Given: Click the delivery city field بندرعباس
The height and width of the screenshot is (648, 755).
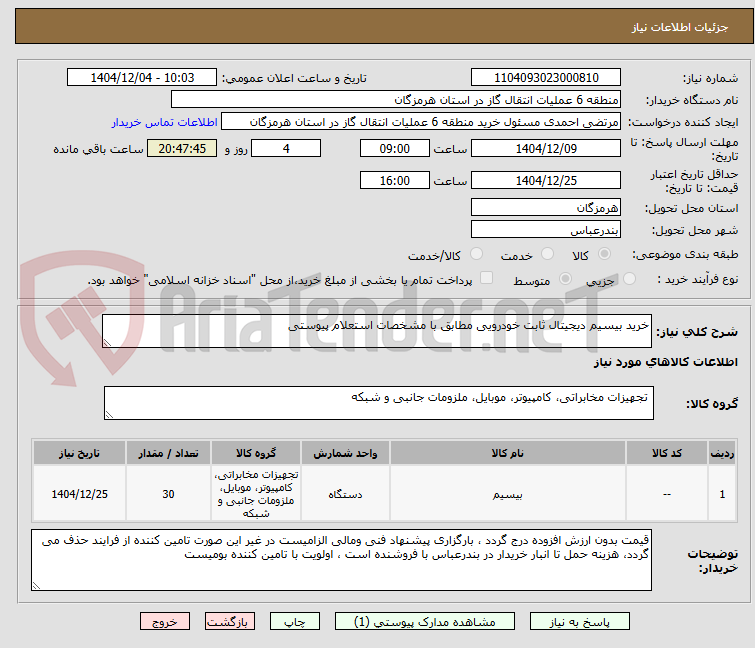Looking at the screenshot, I should click(546, 230).
